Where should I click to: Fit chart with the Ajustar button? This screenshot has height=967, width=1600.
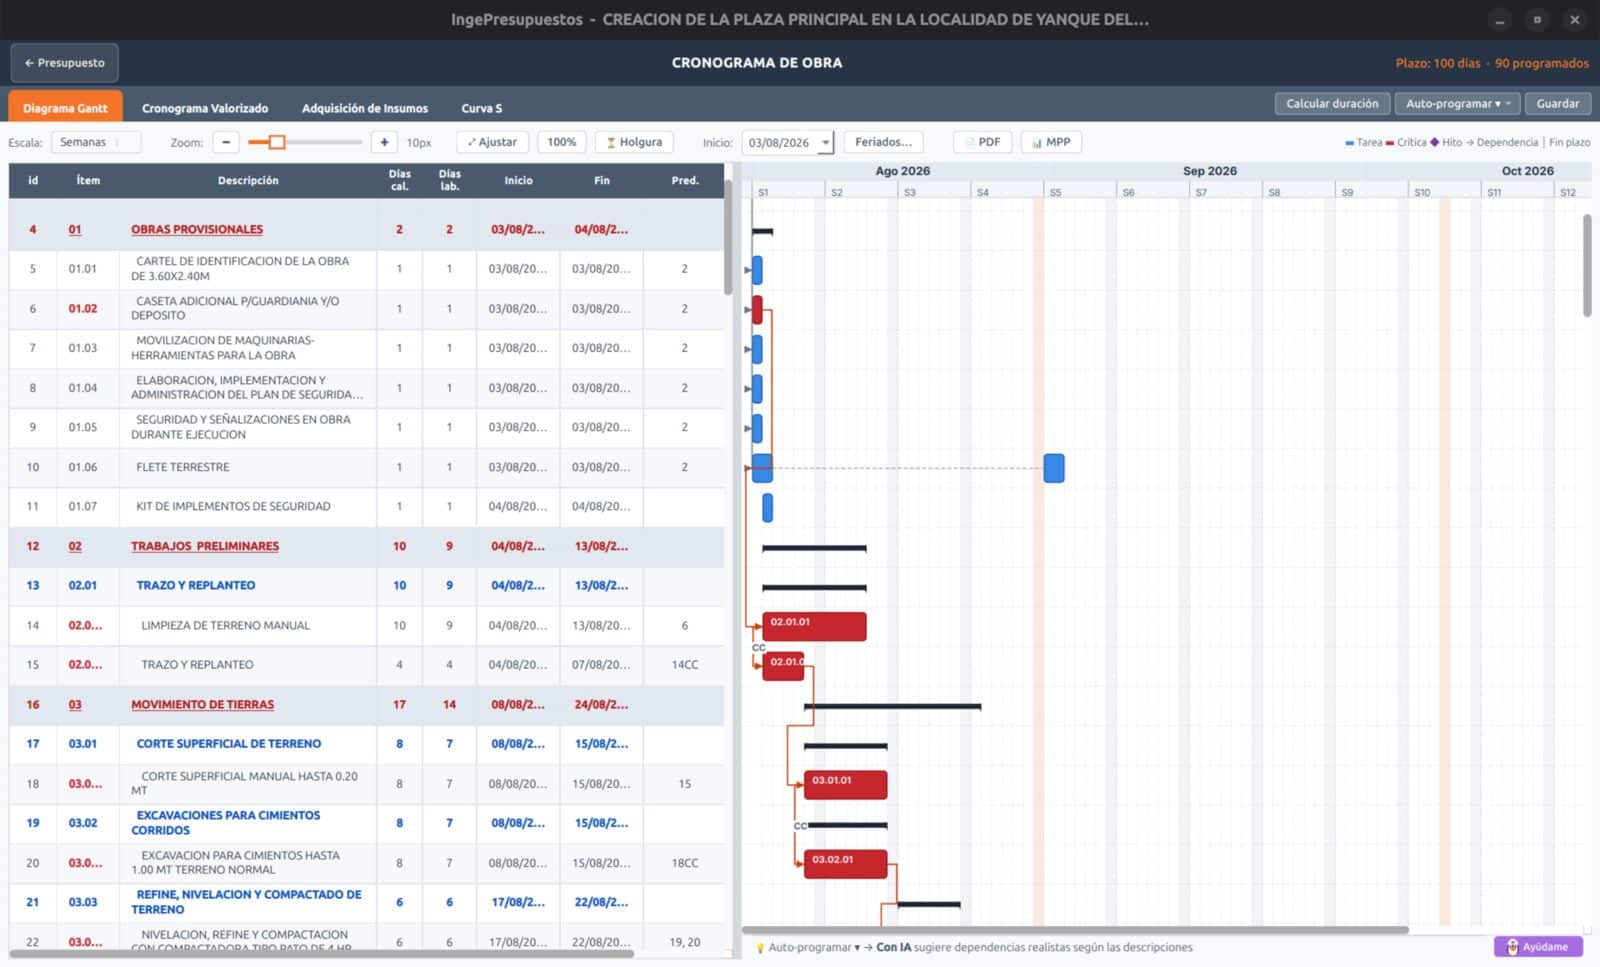493,143
